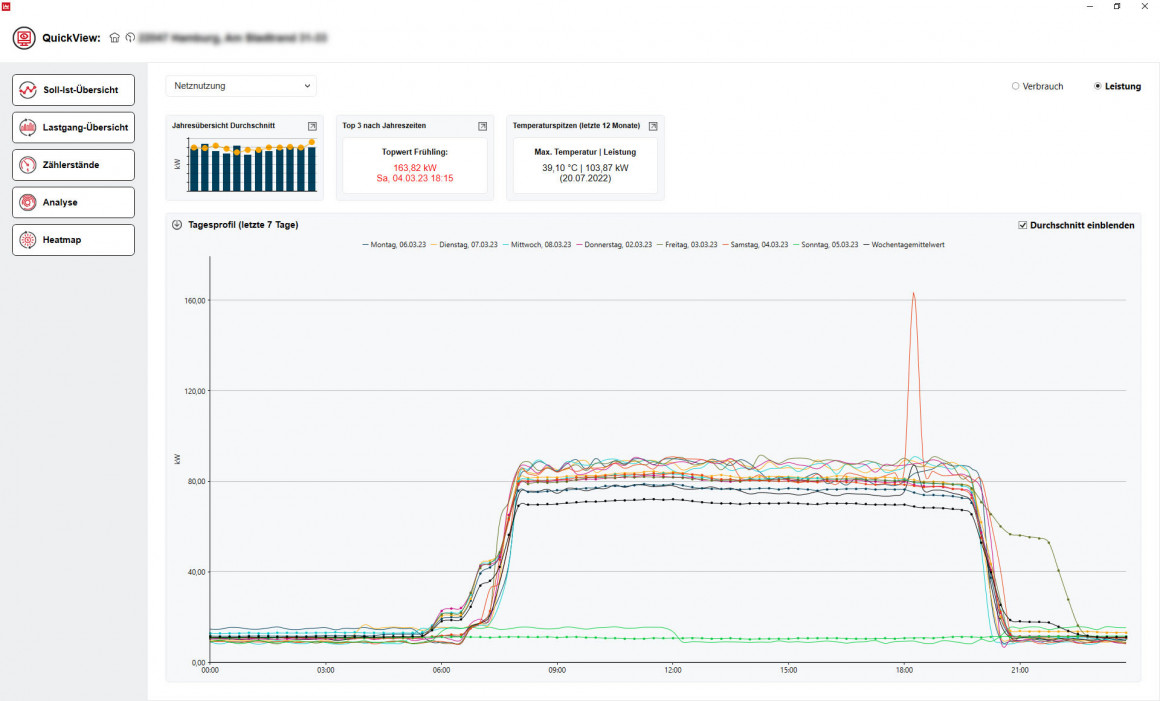This screenshot has height=701, width=1160.
Task: Click the QuickView logo icon
Action: [x=24, y=38]
